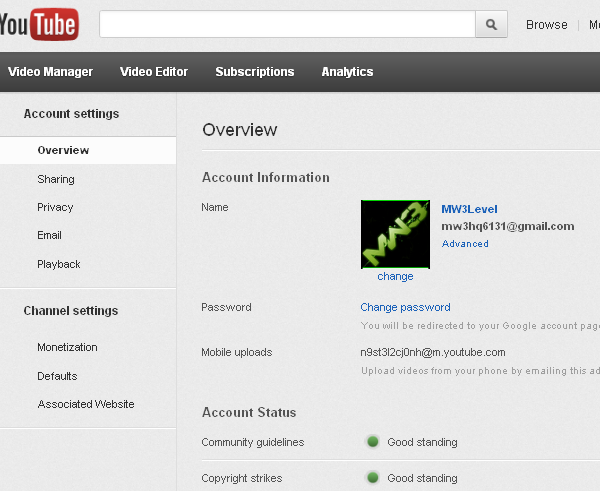Open Video Editor tab
Image resolution: width=600 pixels, height=491 pixels.
pyautogui.click(x=154, y=72)
